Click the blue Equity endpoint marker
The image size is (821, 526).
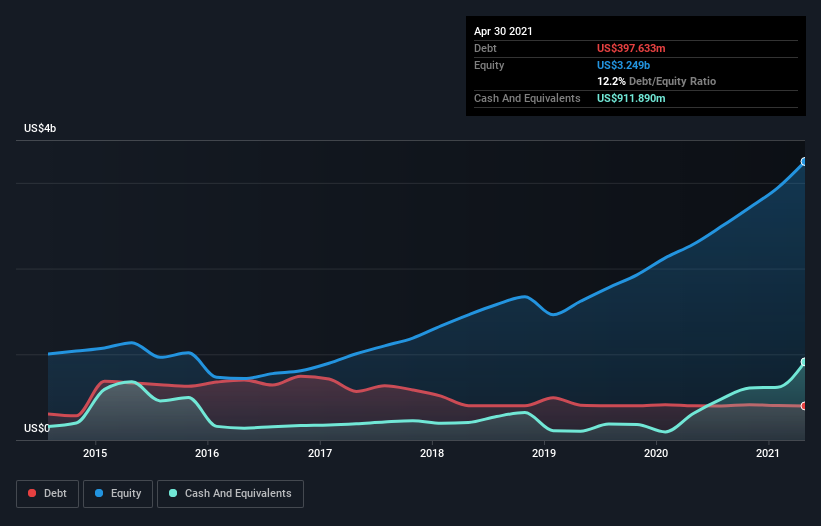point(804,162)
